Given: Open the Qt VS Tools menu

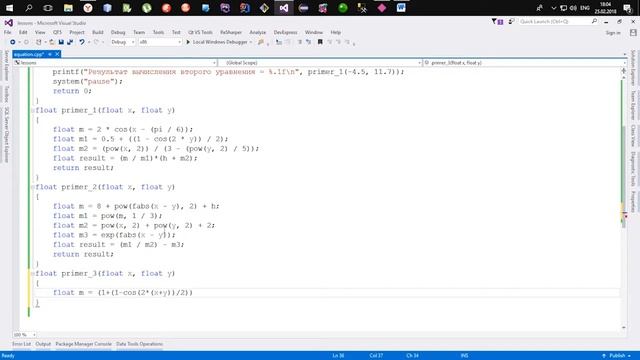Looking at the screenshot, I should pyautogui.click(x=200, y=32).
